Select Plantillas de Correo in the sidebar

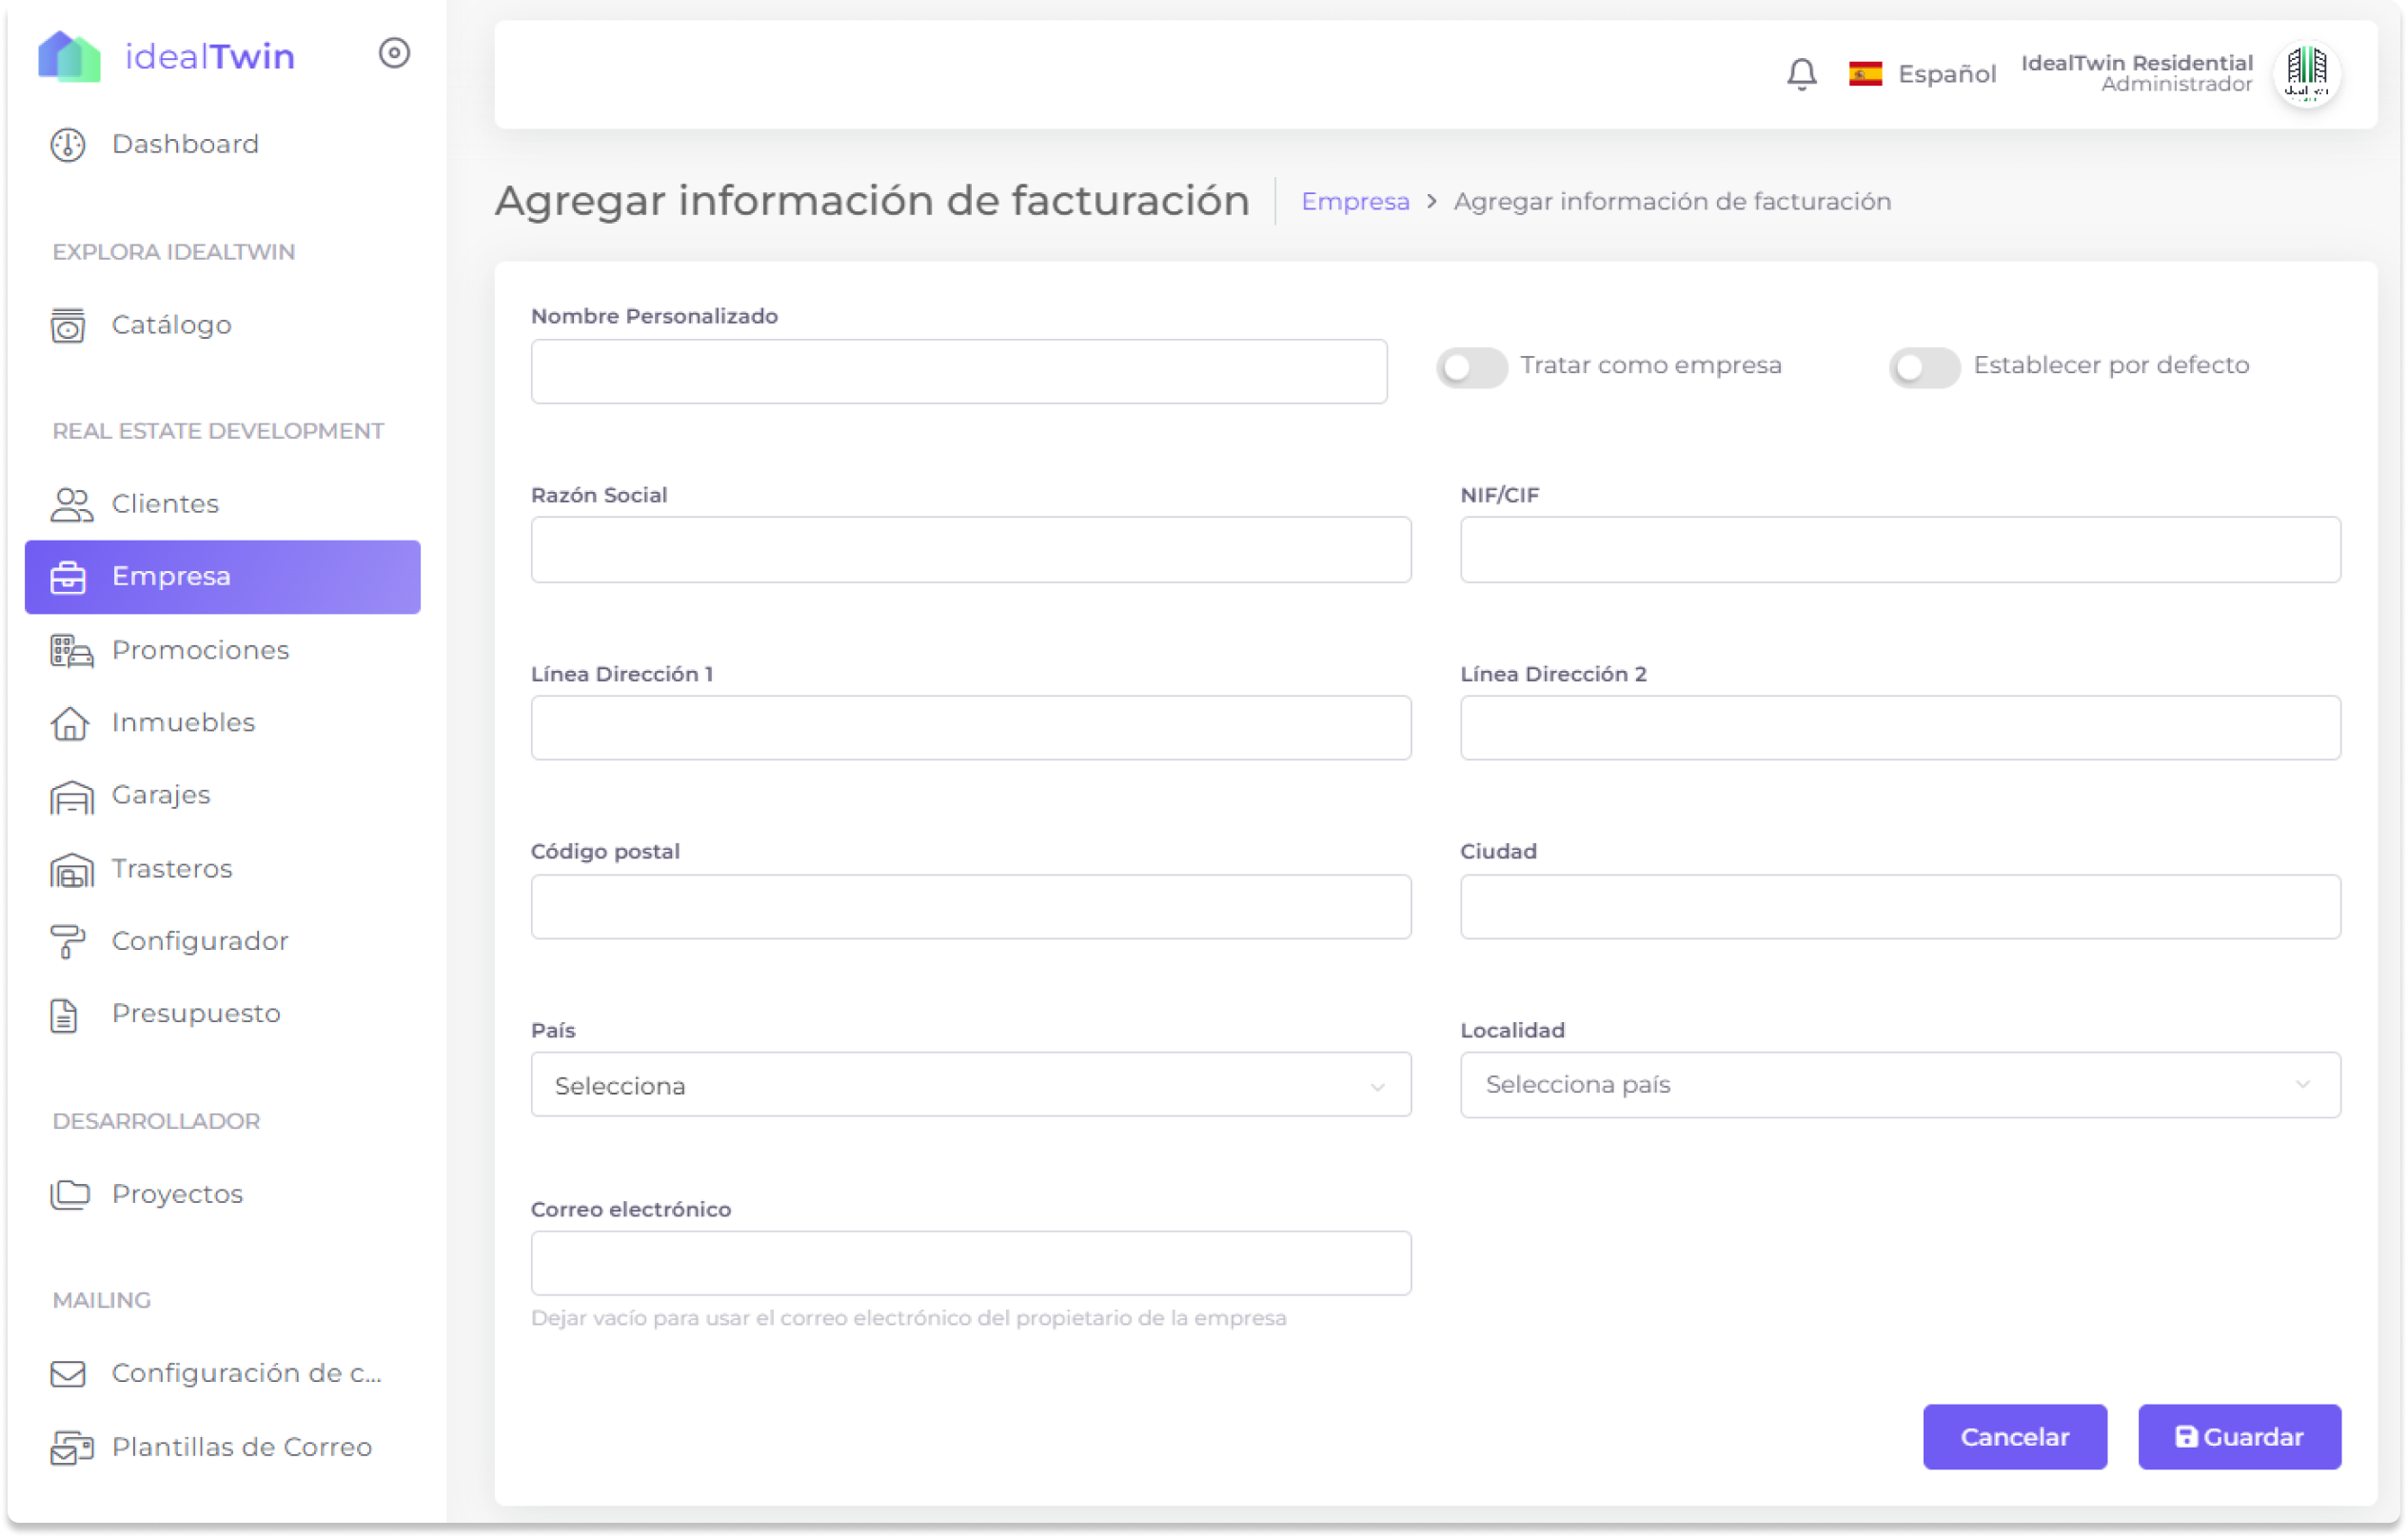pyautogui.click(x=241, y=1447)
